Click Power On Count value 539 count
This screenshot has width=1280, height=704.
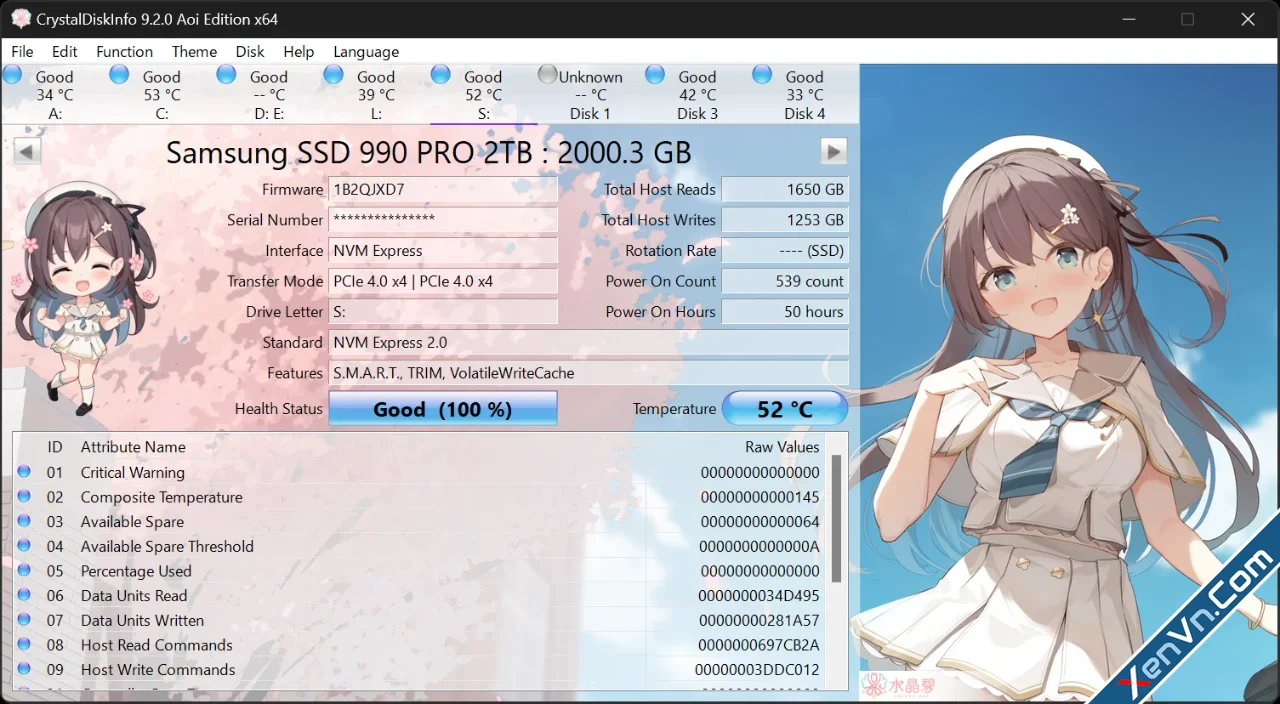tap(785, 281)
